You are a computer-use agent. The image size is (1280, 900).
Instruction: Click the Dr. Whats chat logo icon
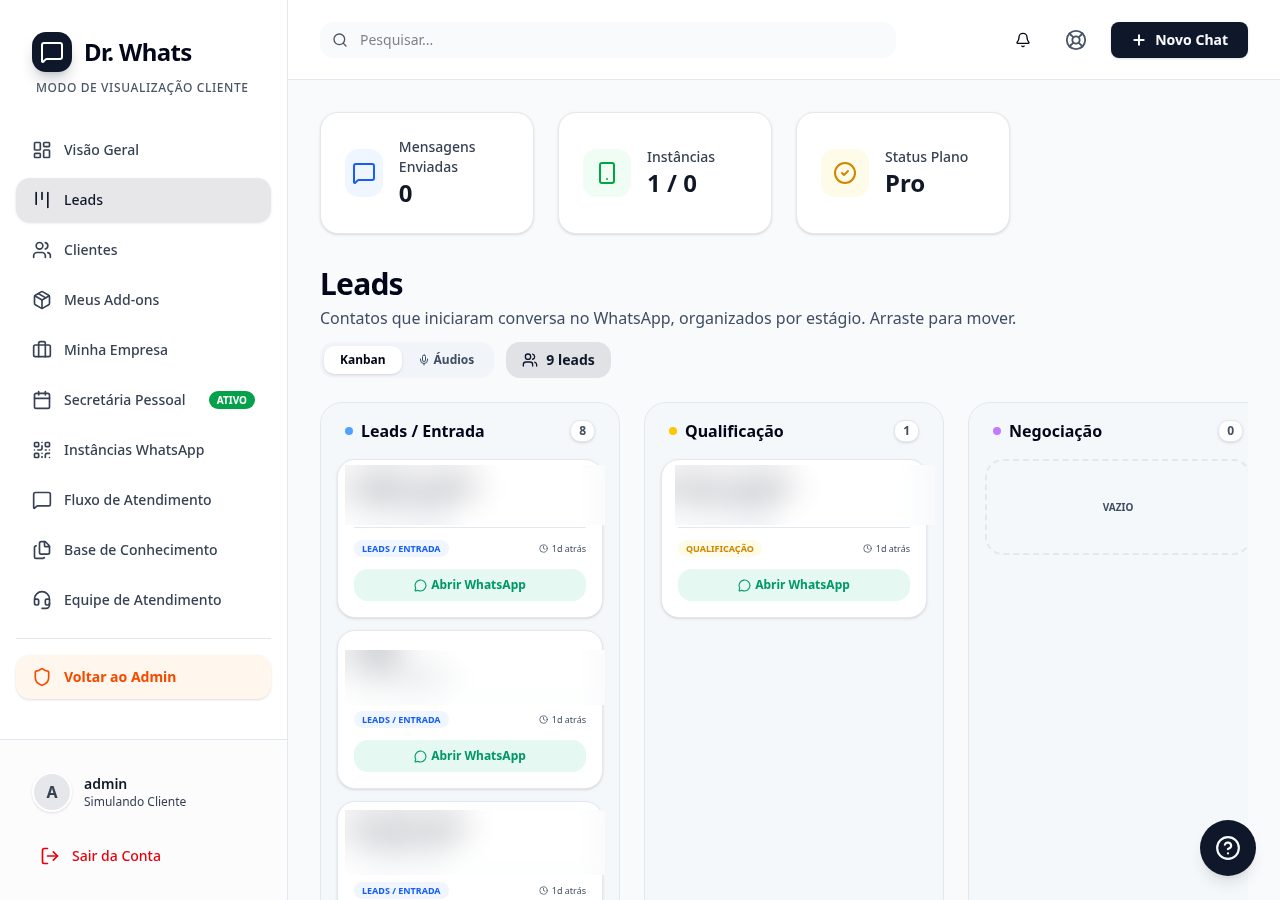pyautogui.click(x=52, y=52)
